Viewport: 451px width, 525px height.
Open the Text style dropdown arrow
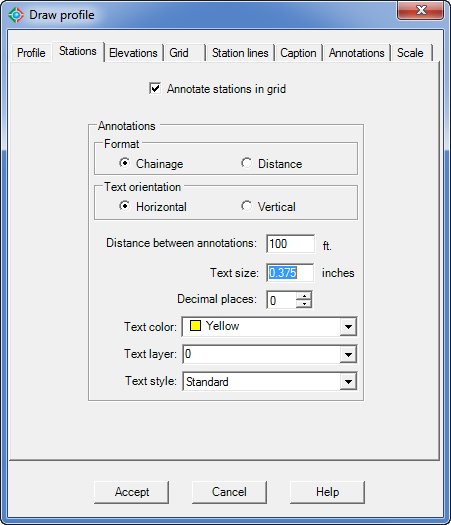(348, 382)
